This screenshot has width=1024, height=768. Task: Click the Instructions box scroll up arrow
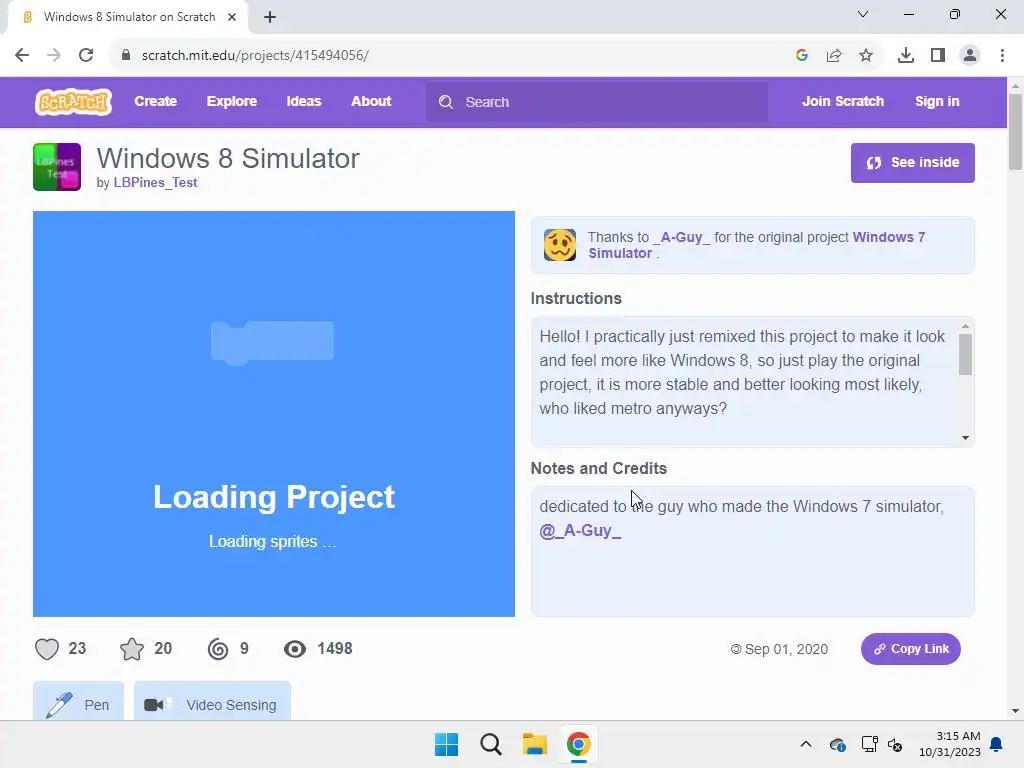pos(965,326)
